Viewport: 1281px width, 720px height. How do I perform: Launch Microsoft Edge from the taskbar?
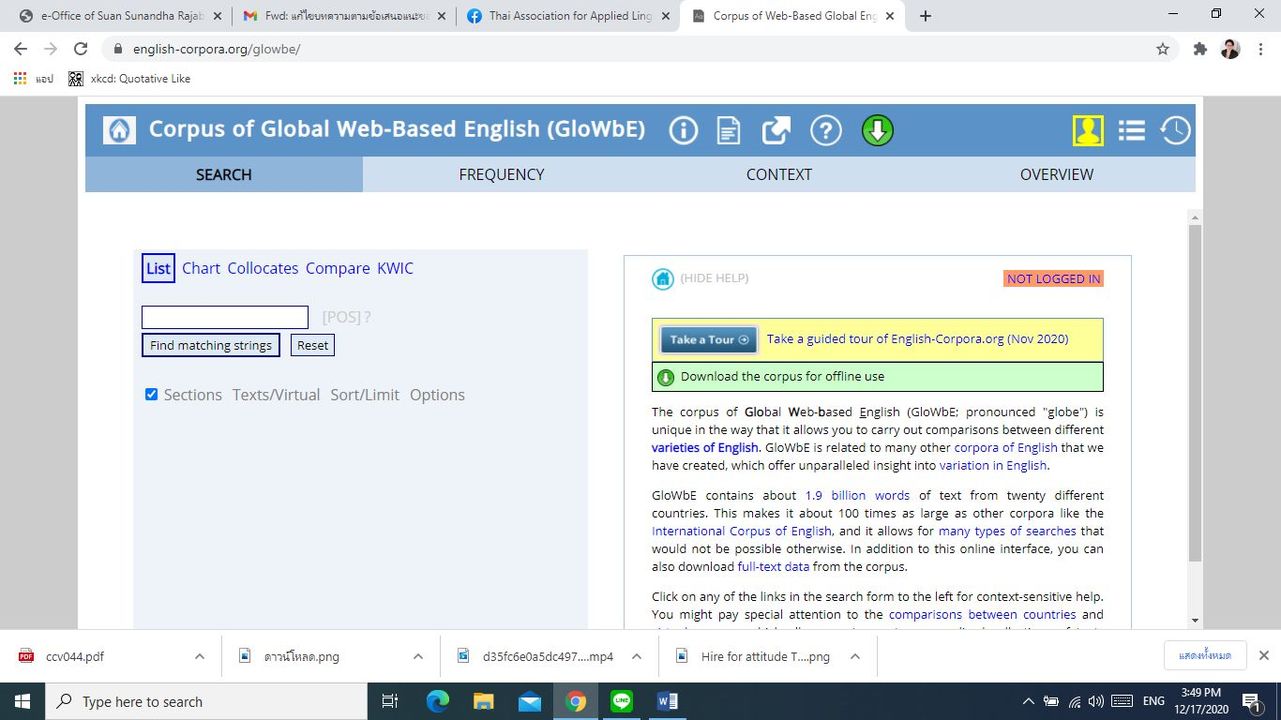tap(438, 701)
